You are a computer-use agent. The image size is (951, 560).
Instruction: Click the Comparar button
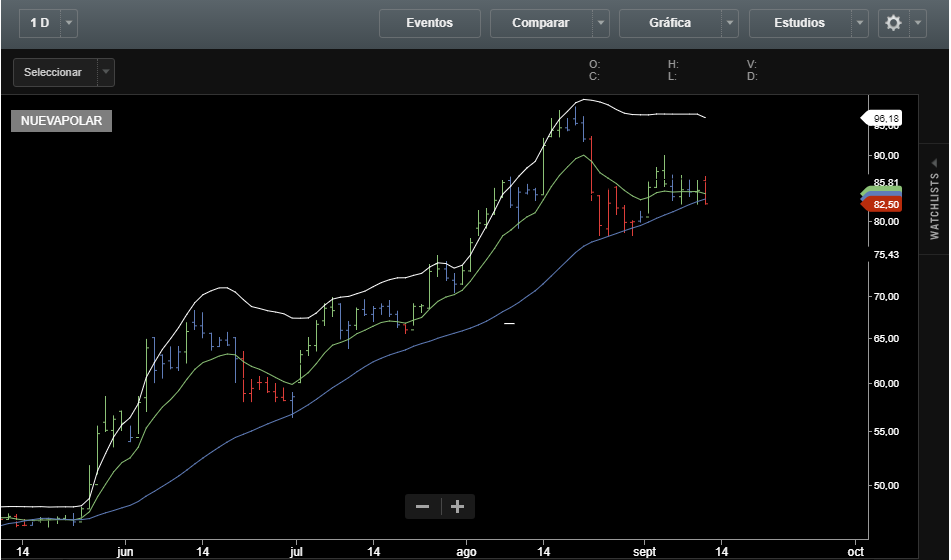540,23
